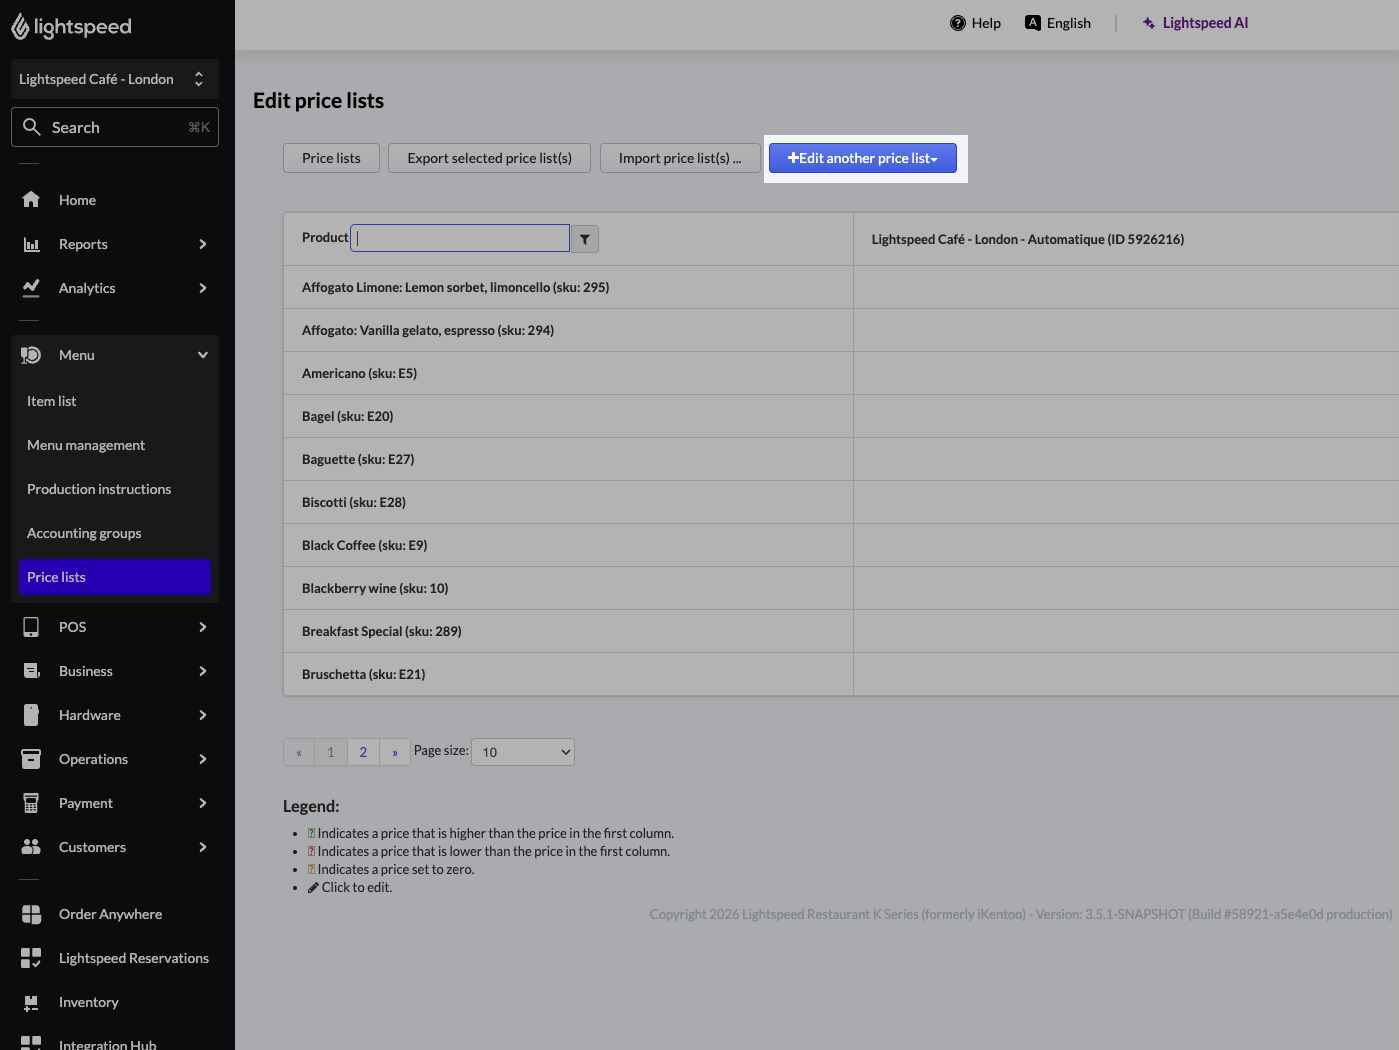This screenshot has height=1050, width=1399.
Task: Click the Help question mark icon
Action: (x=958, y=23)
